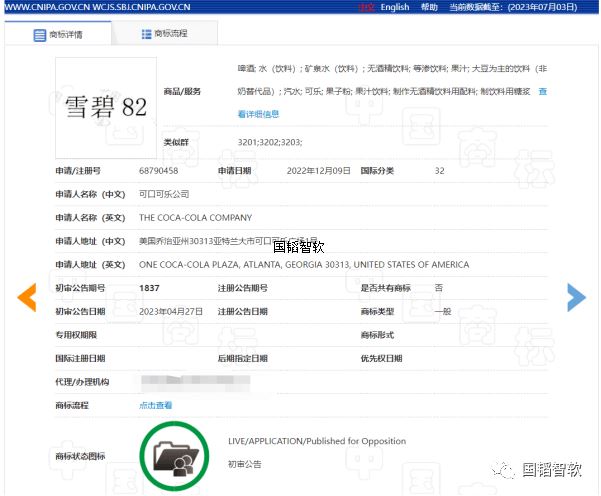Click the 类似群 field label
Image resolution: width=601 pixels, height=496 pixels.
176,142
